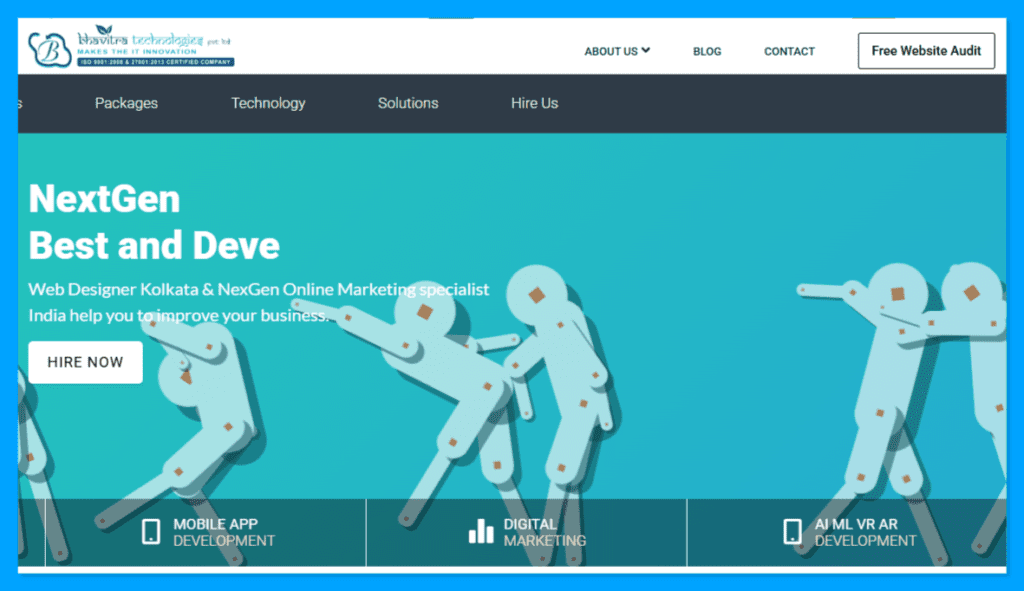Expand the About Us dropdown arrow
Screen dimensions: 1024x591
coord(646,50)
